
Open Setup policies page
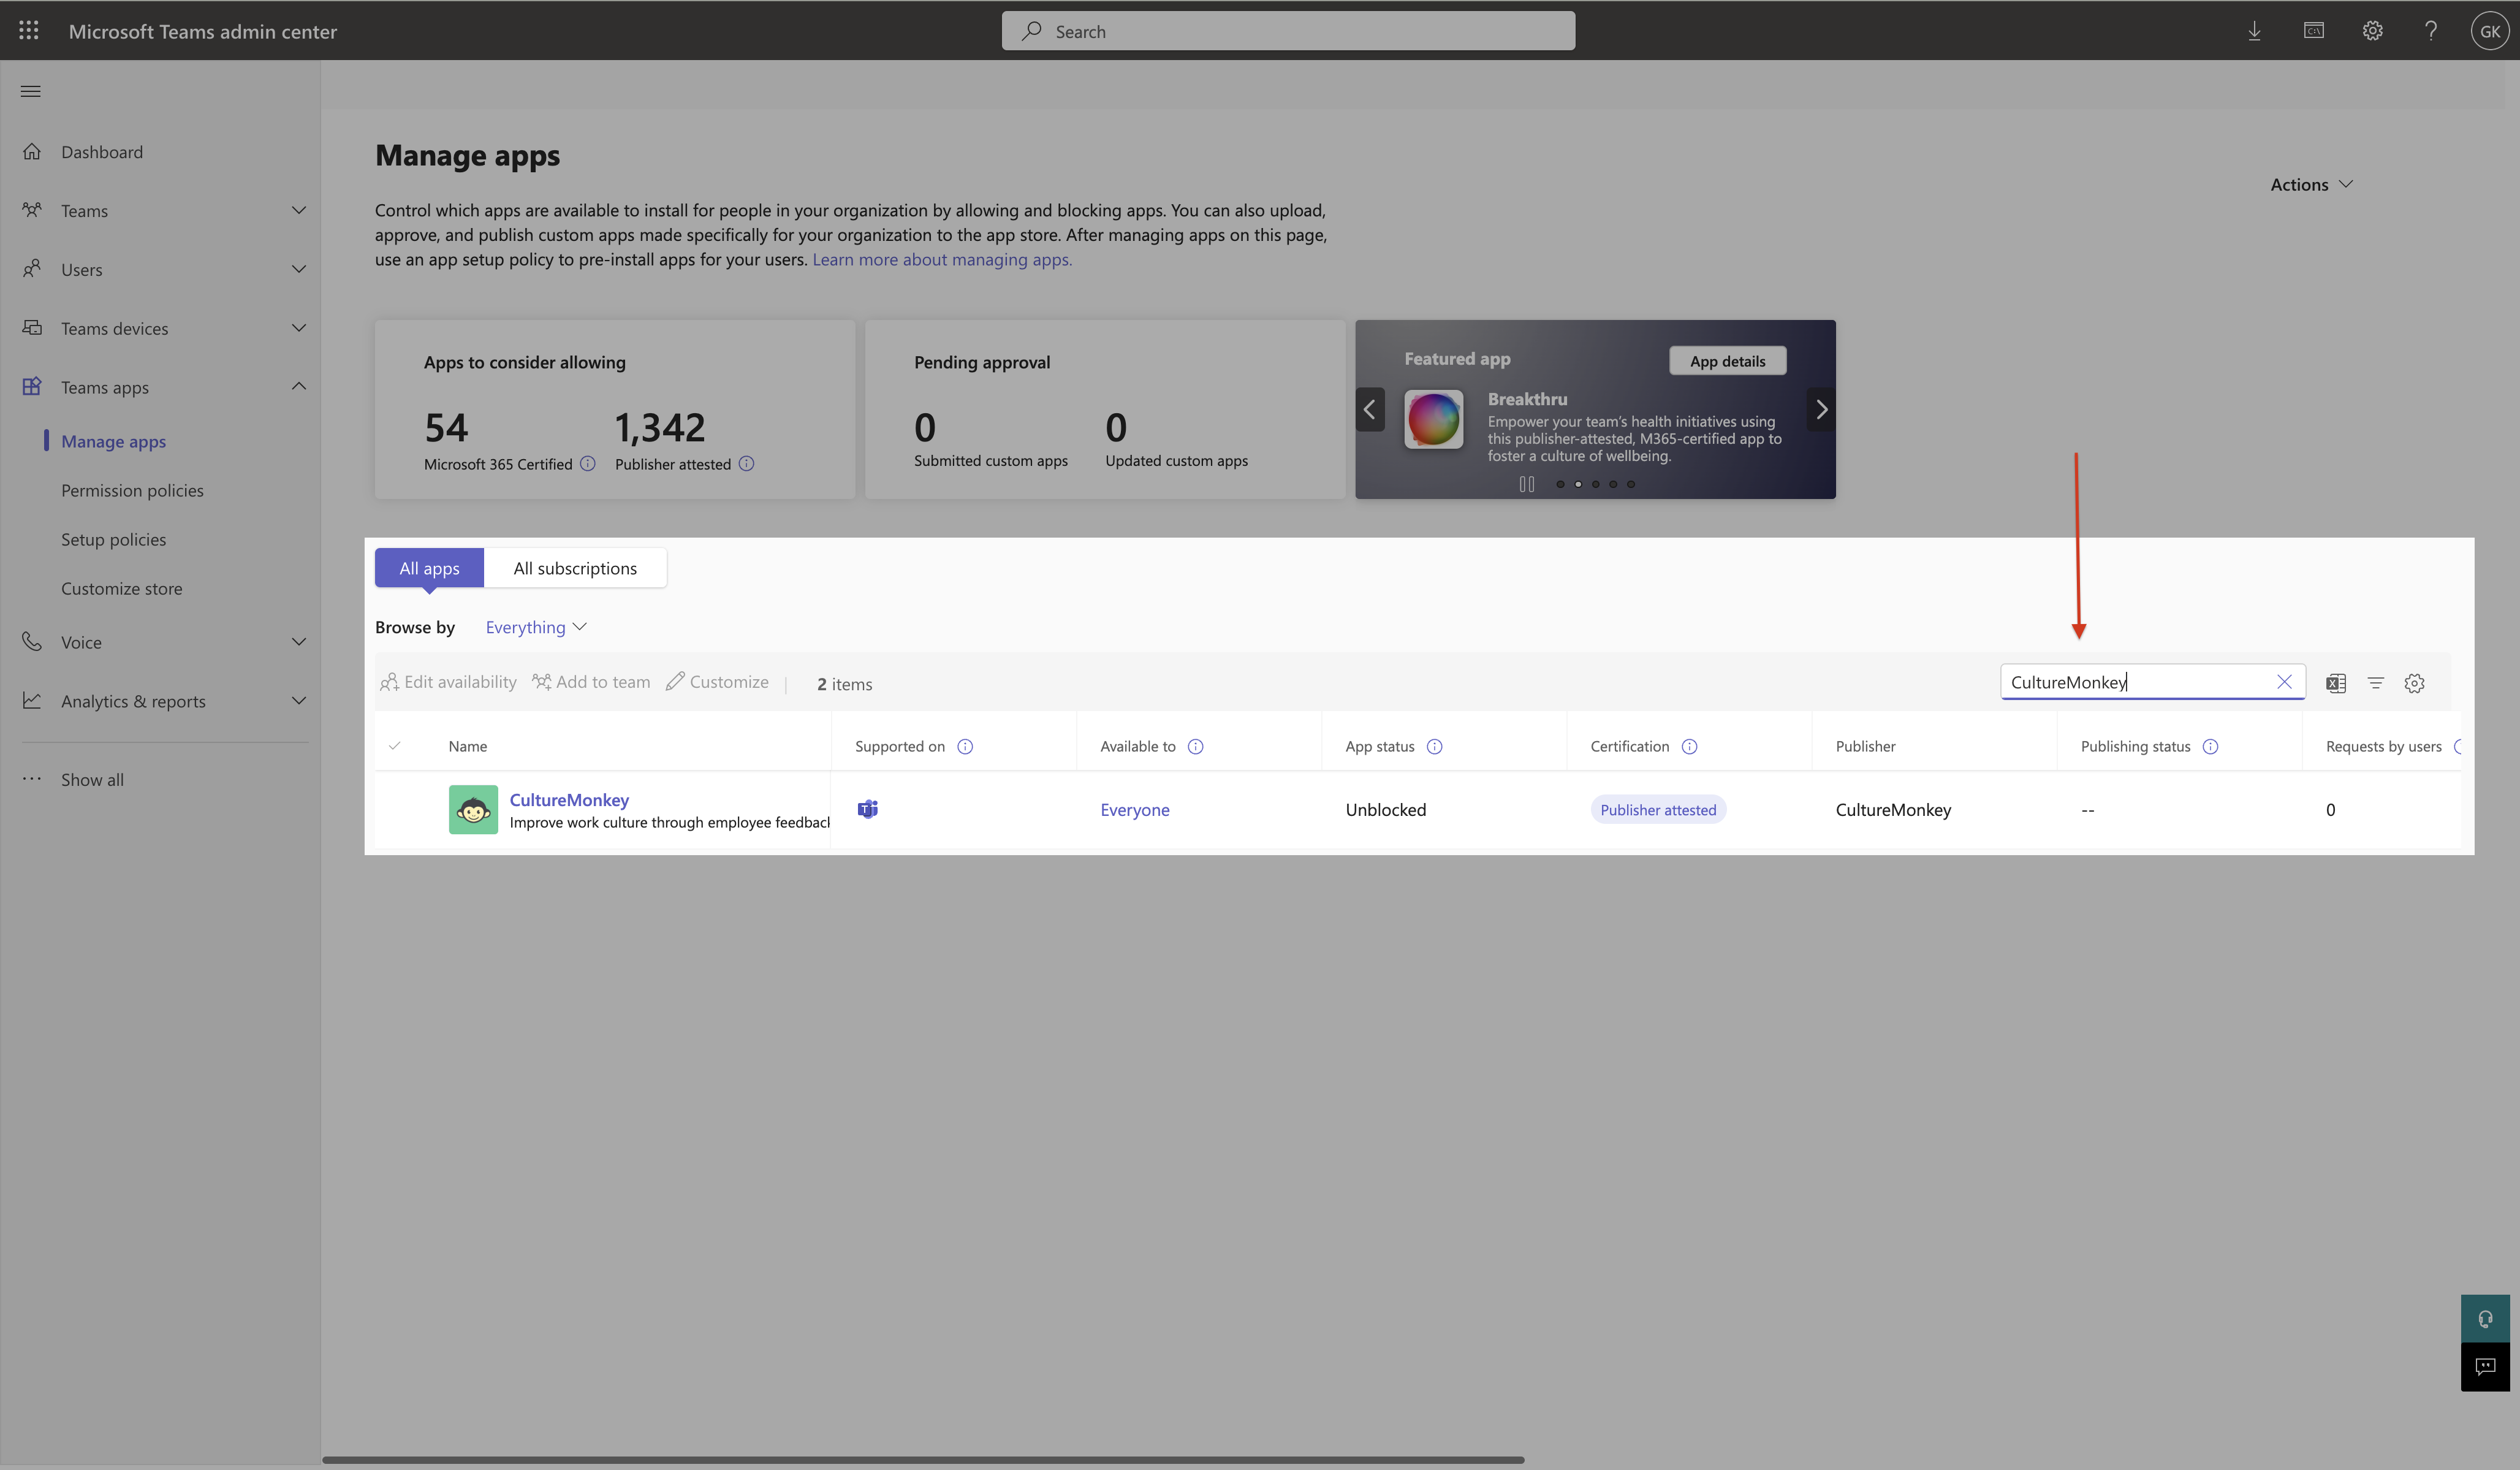tap(113, 539)
